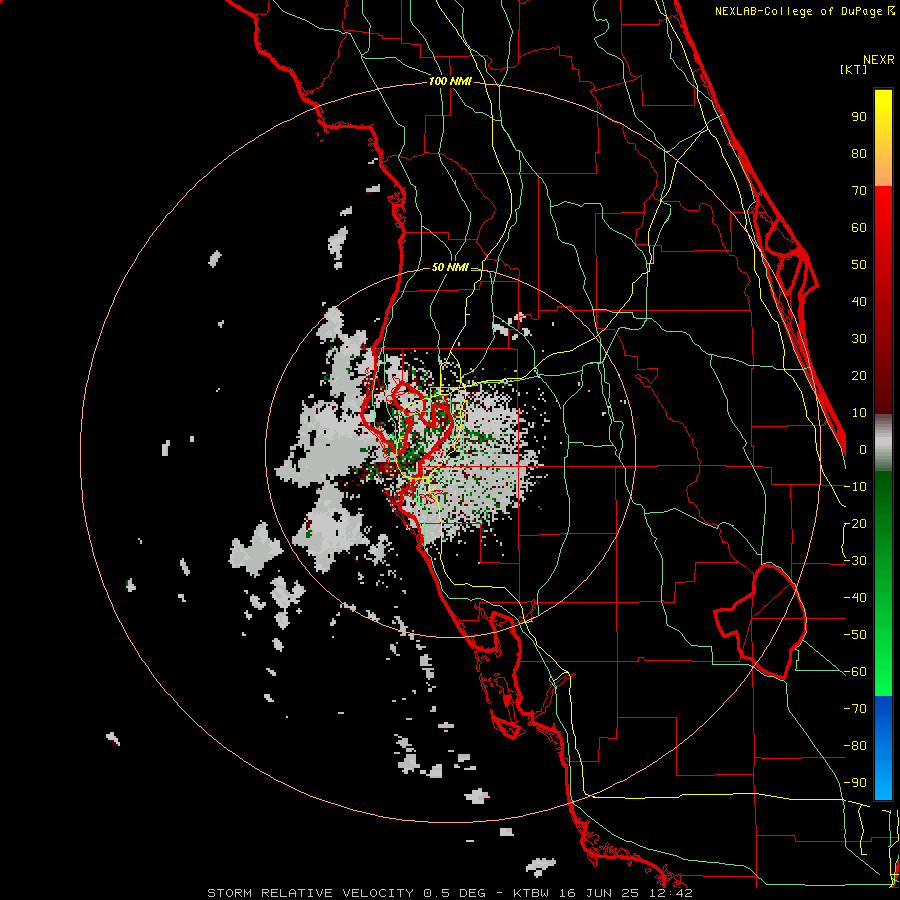Image resolution: width=900 pixels, height=900 pixels.
Task: Click the NEXR label above the color scale
Action: point(879,60)
